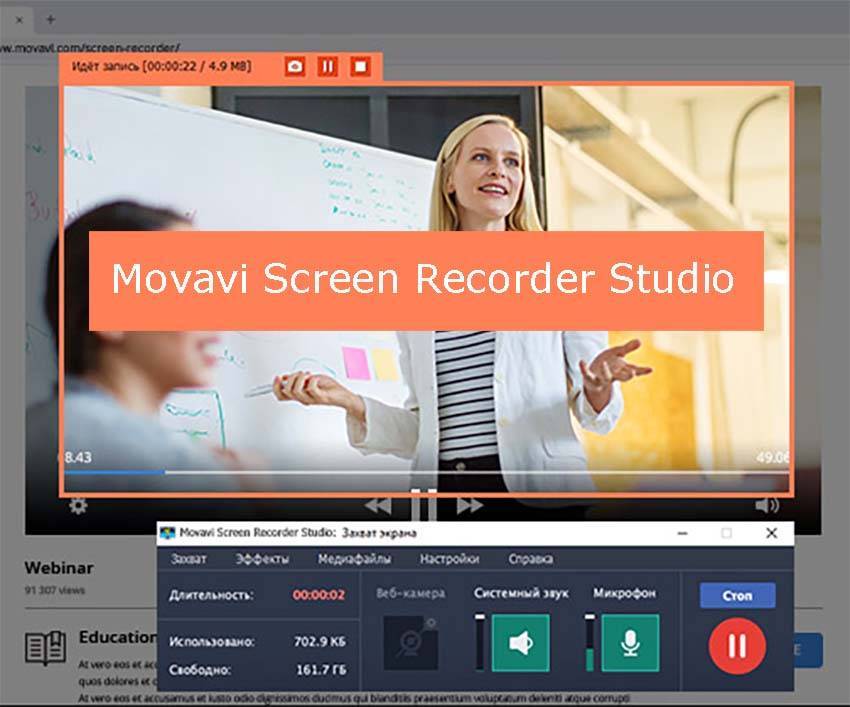Click the red round pause button
This screenshot has width=850, height=707.
(x=737, y=646)
